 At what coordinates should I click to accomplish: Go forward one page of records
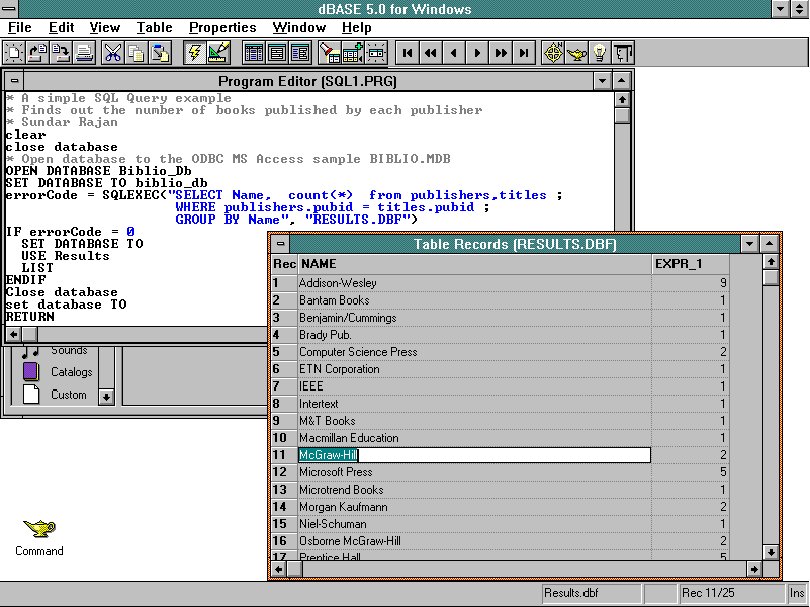click(x=501, y=53)
